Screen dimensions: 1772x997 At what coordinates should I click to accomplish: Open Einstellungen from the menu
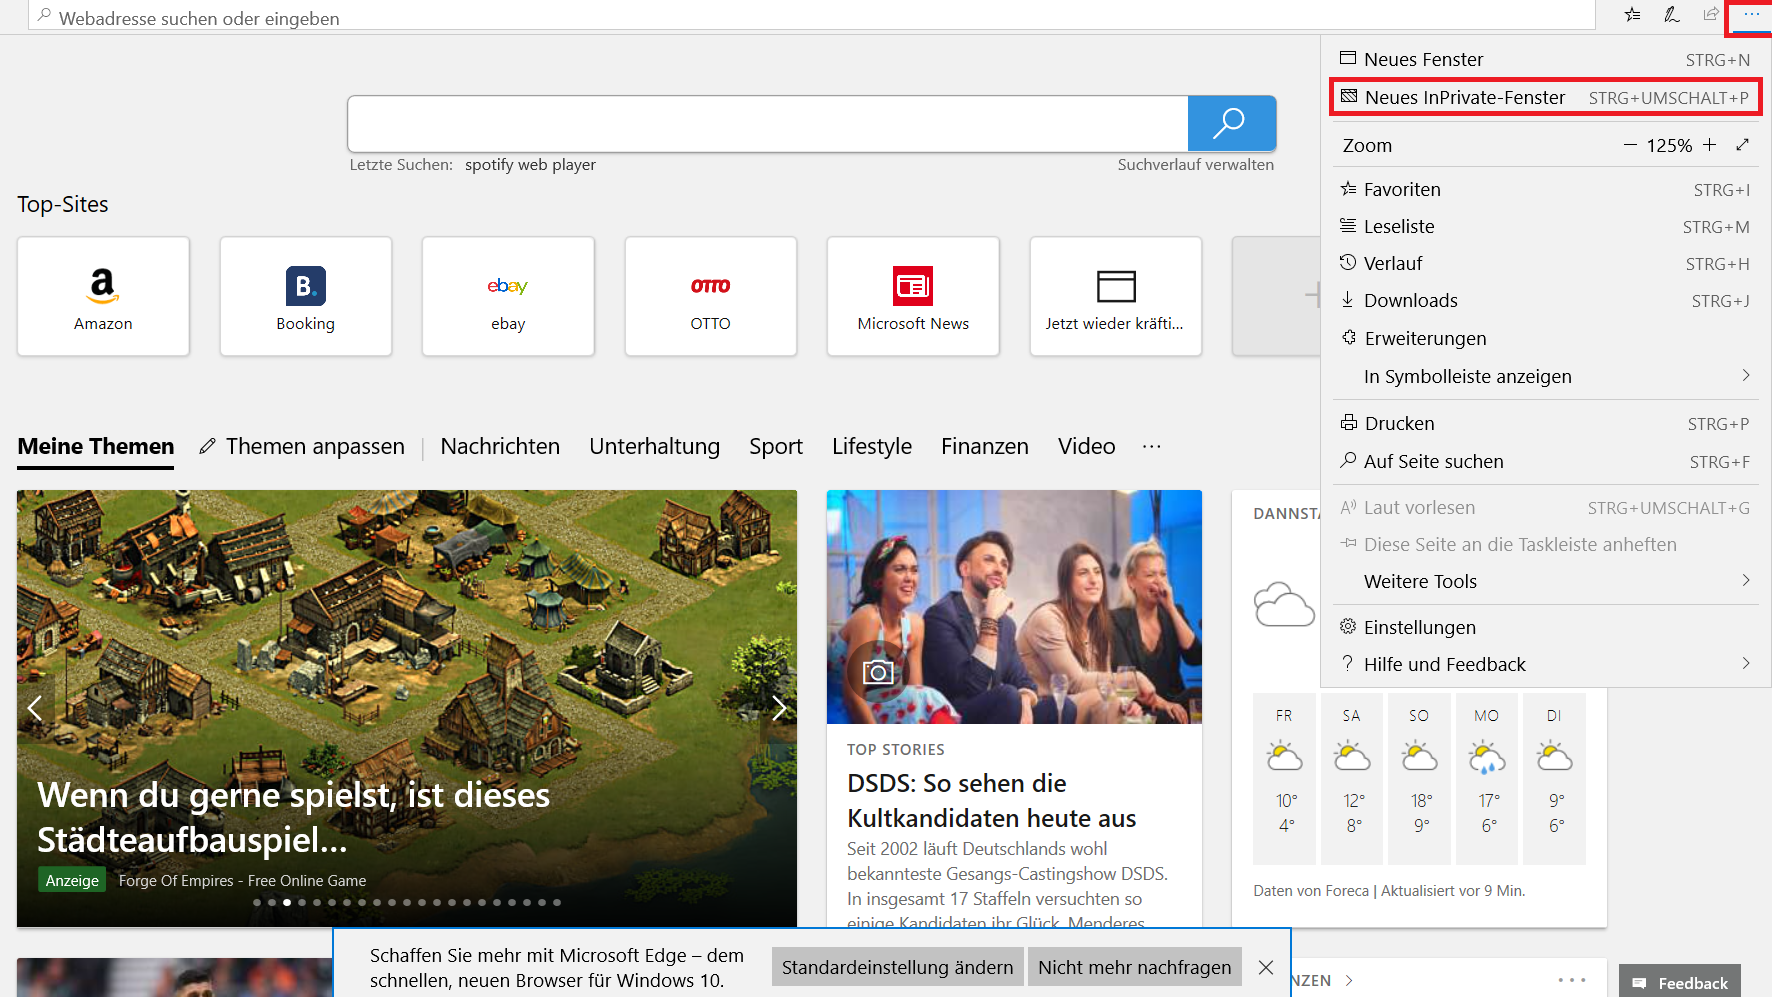click(x=1419, y=627)
